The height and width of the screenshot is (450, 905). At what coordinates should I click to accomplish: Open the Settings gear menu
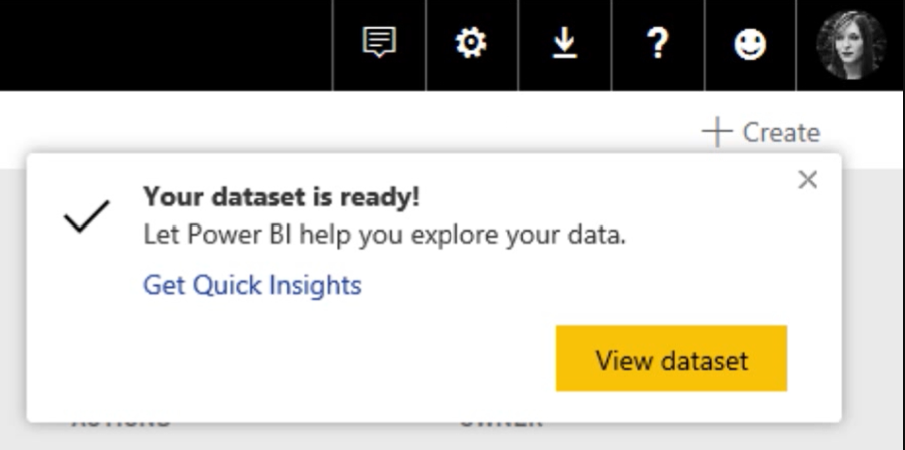[x=471, y=43]
